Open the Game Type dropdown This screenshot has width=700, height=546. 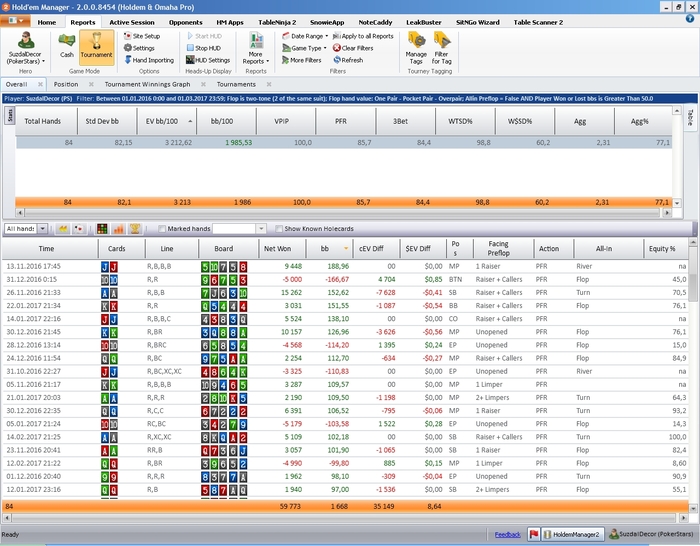point(304,48)
